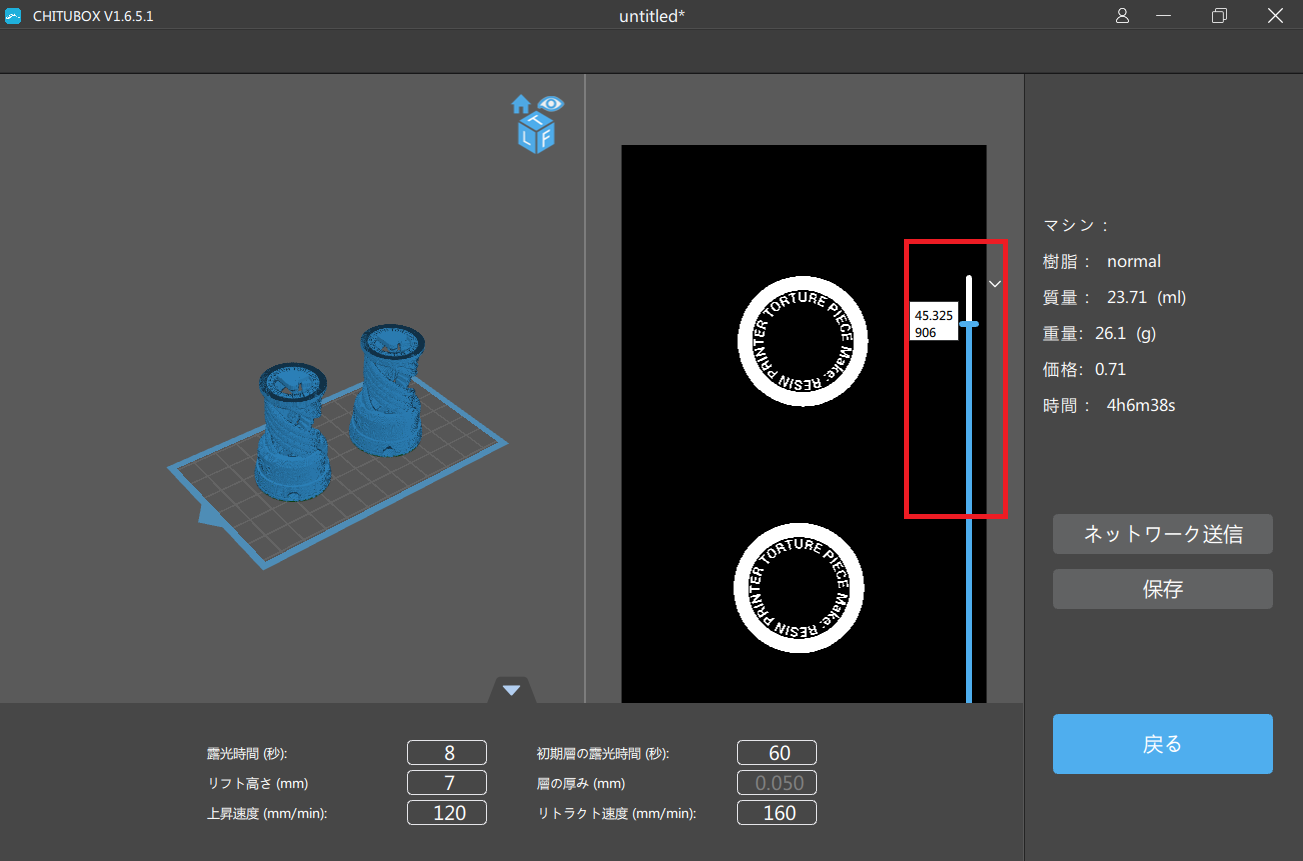Close the CHITUBOX window

click(1275, 15)
